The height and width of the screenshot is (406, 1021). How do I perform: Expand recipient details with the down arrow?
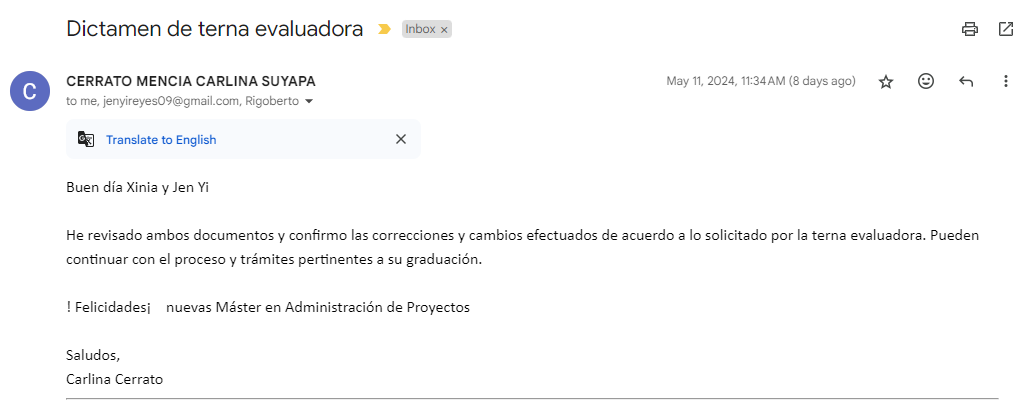tap(309, 102)
